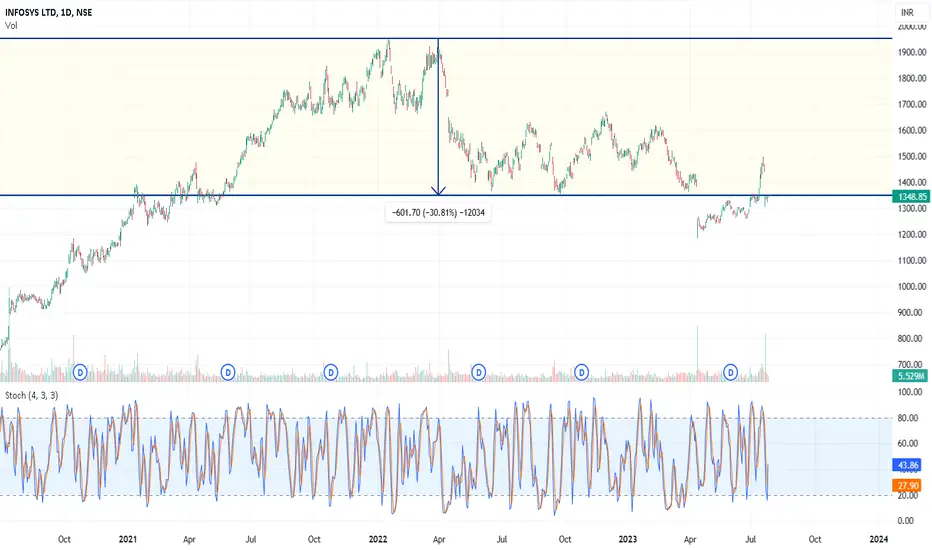Open dividend marker D near late October 2022
The width and height of the screenshot is (932, 550).
pyautogui.click(x=581, y=373)
